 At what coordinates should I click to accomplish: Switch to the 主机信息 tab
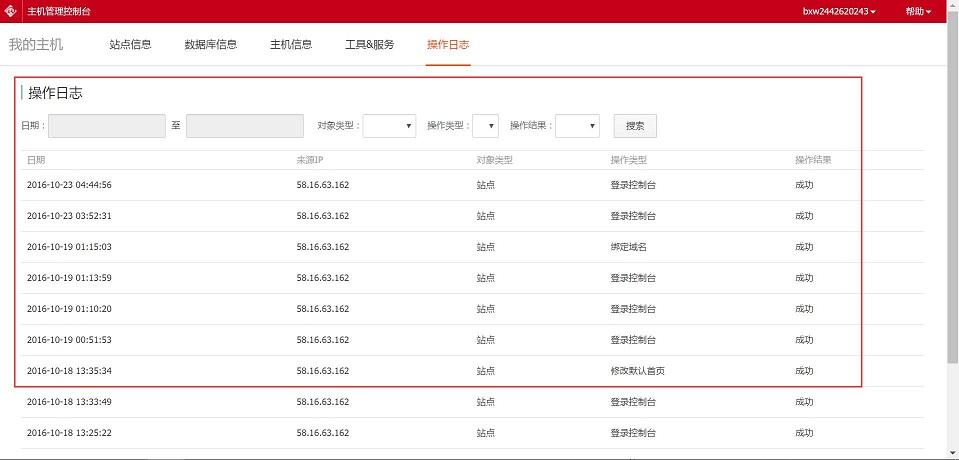pyautogui.click(x=291, y=45)
